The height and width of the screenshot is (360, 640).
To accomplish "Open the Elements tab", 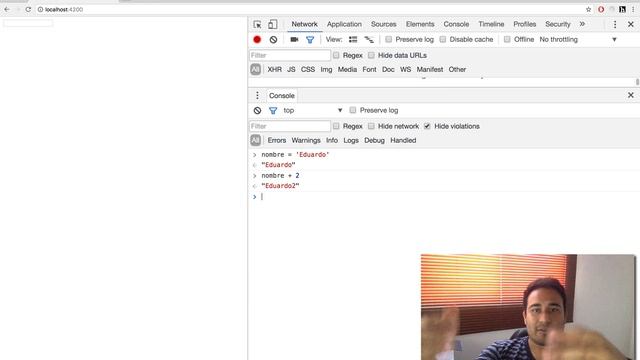I will (x=420, y=24).
